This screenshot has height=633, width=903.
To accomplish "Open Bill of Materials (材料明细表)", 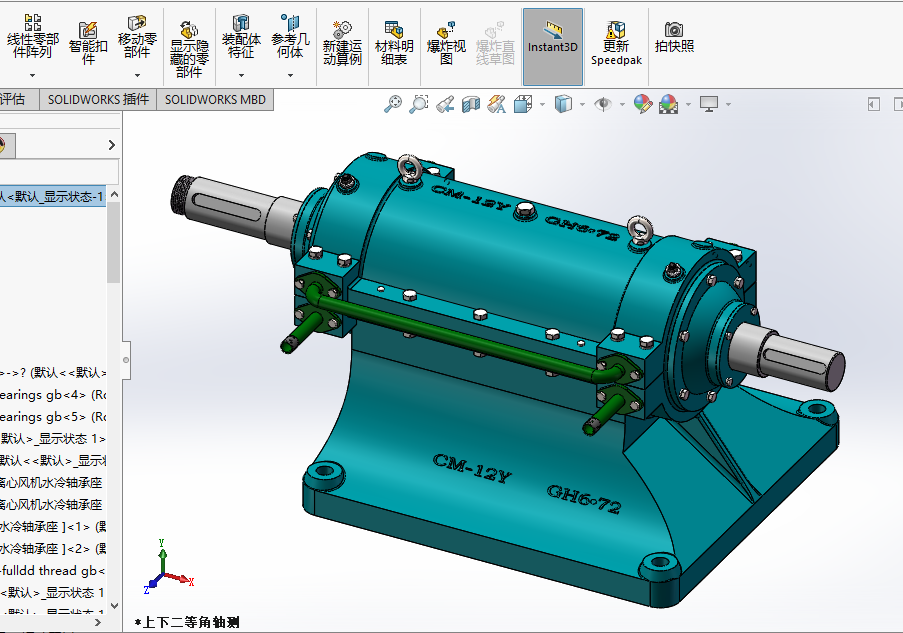I will pyautogui.click(x=394, y=43).
